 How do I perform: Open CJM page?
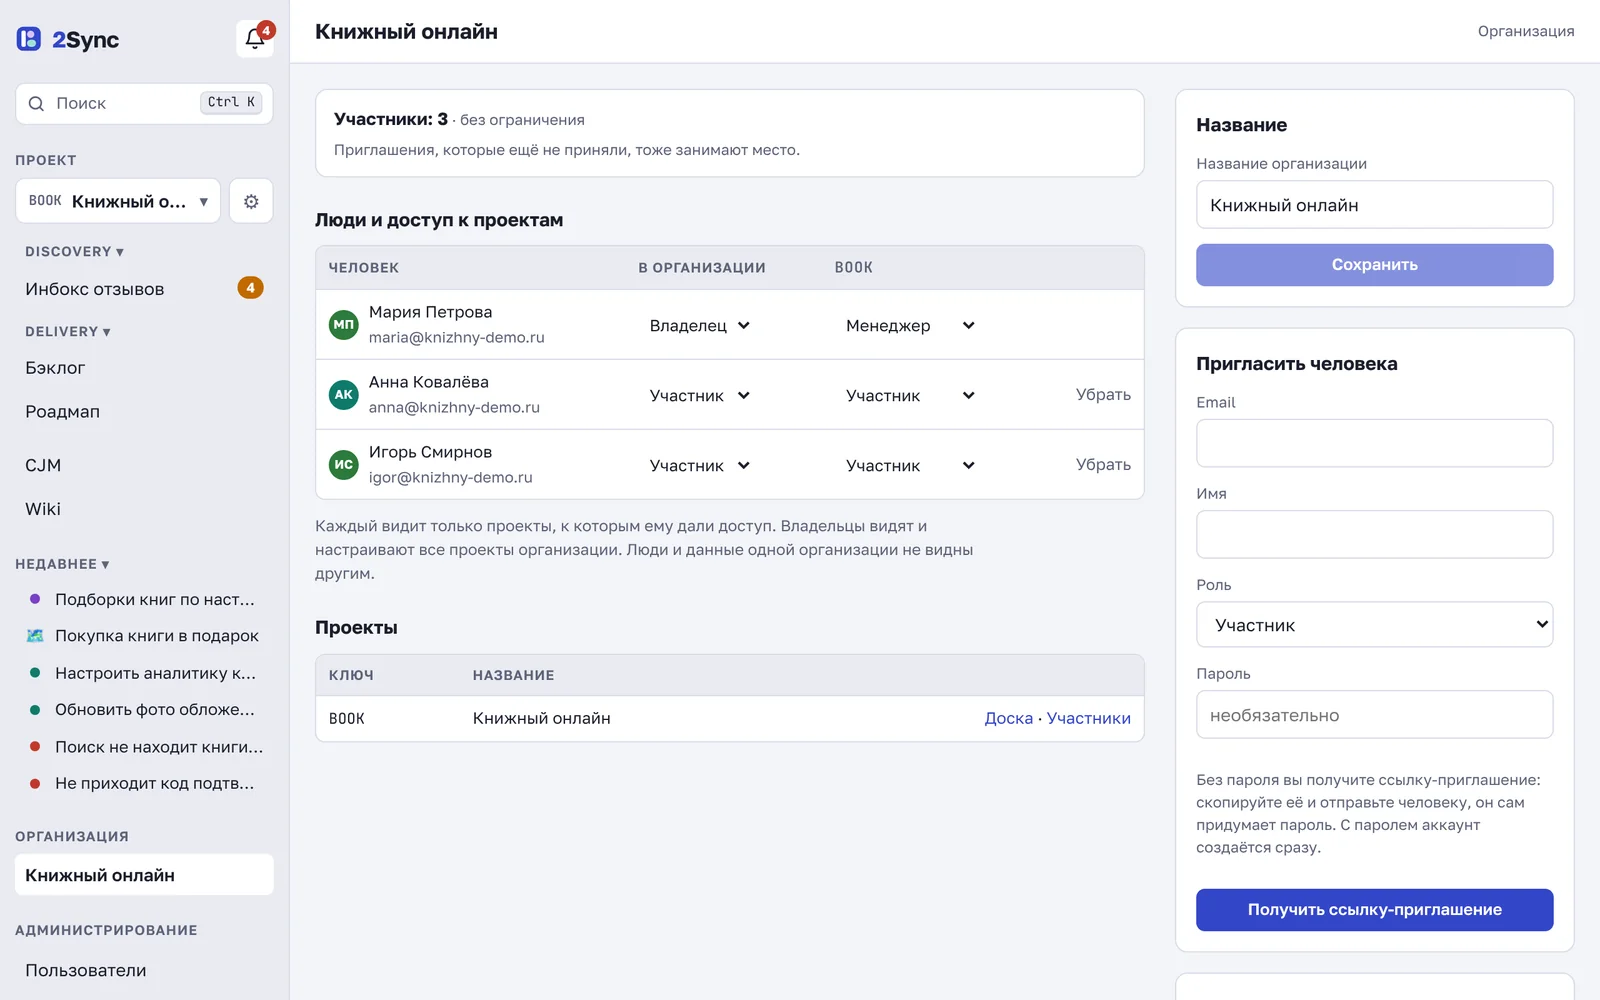[x=144, y=465]
